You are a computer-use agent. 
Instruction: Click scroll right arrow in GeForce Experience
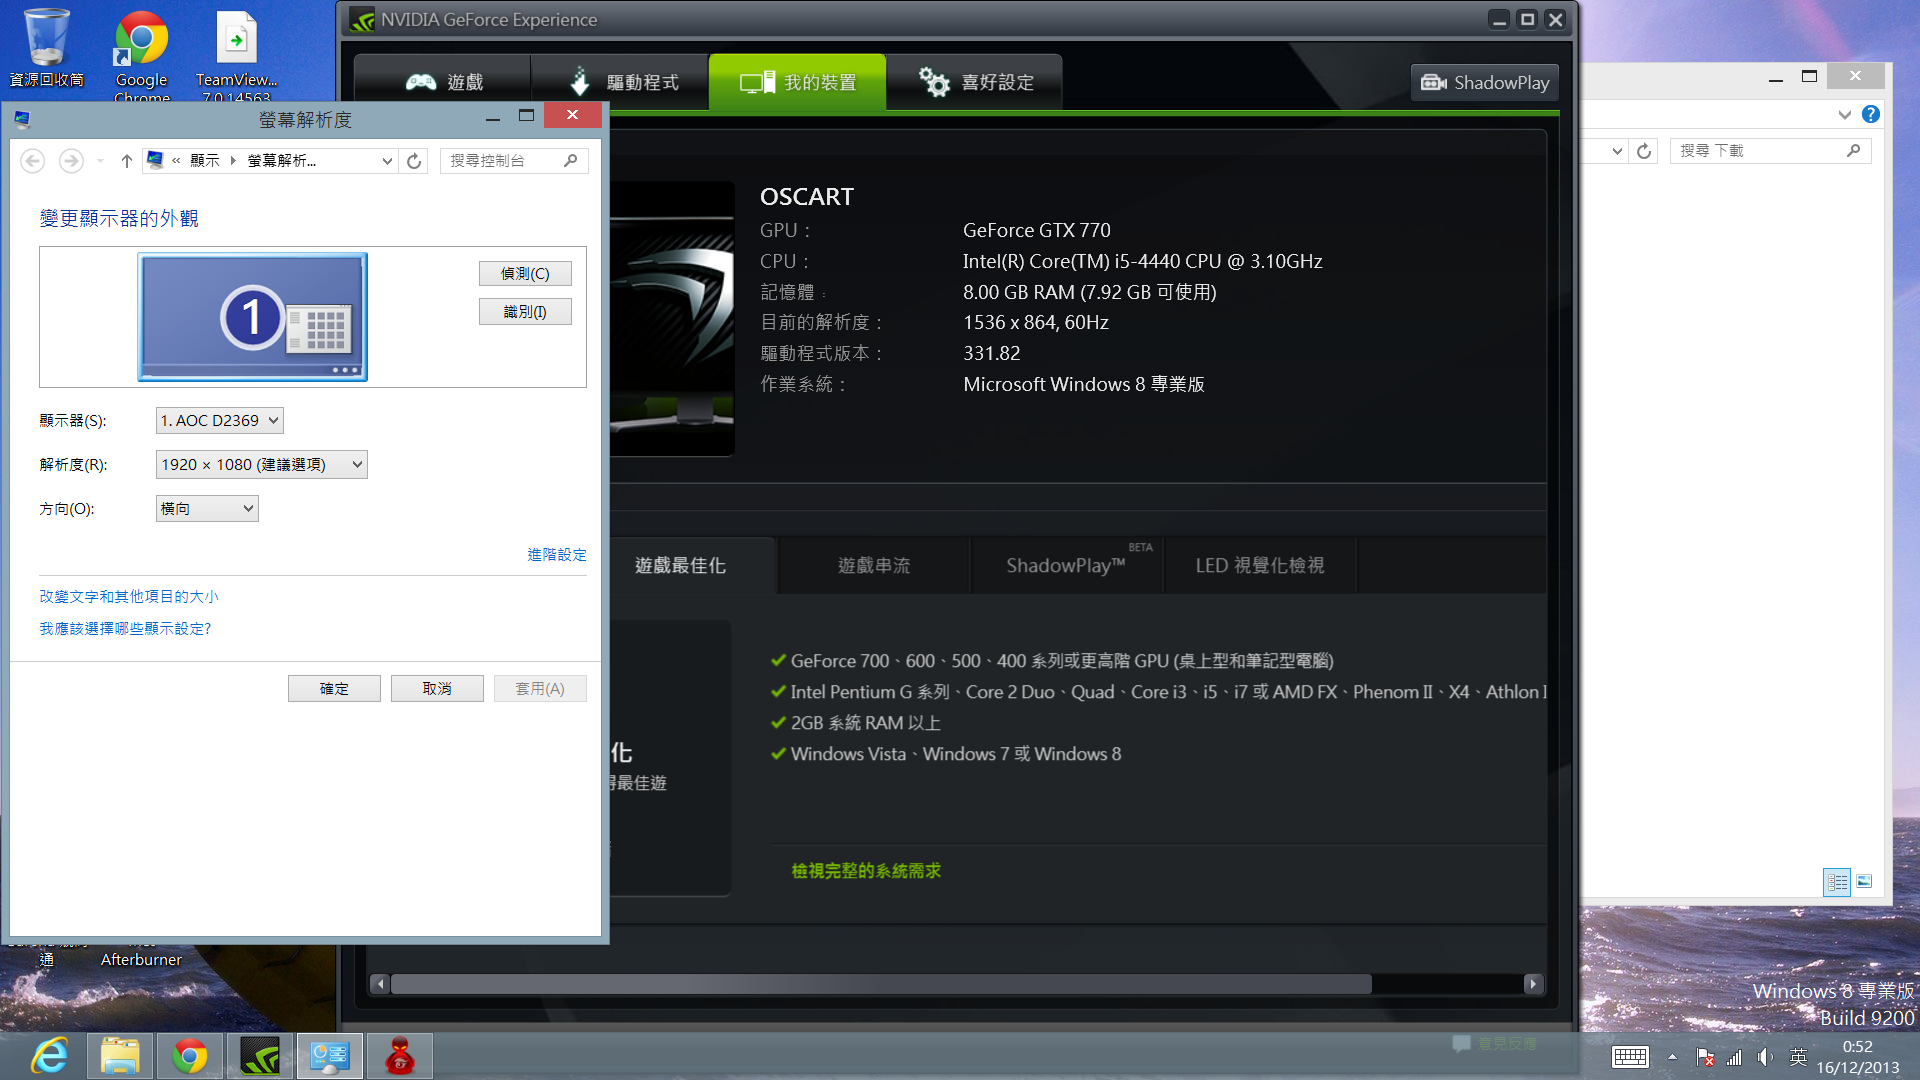pyautogui.click(x=1533, y=984)
